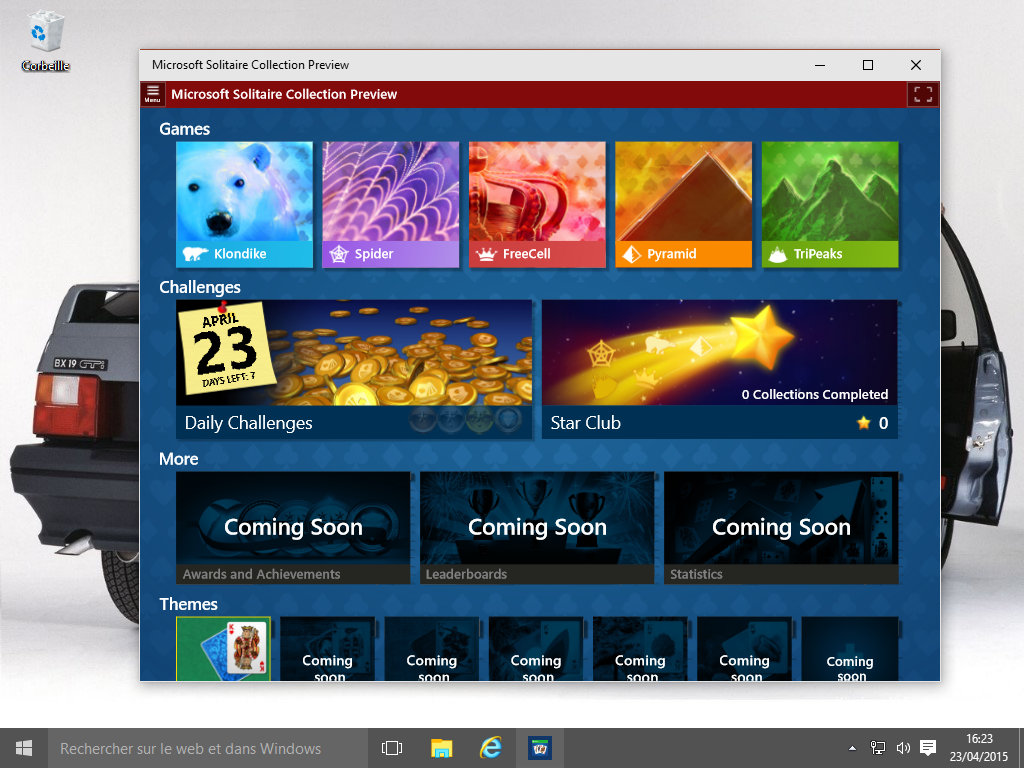Launch File Explorer from taskbar

click(441, 748)
